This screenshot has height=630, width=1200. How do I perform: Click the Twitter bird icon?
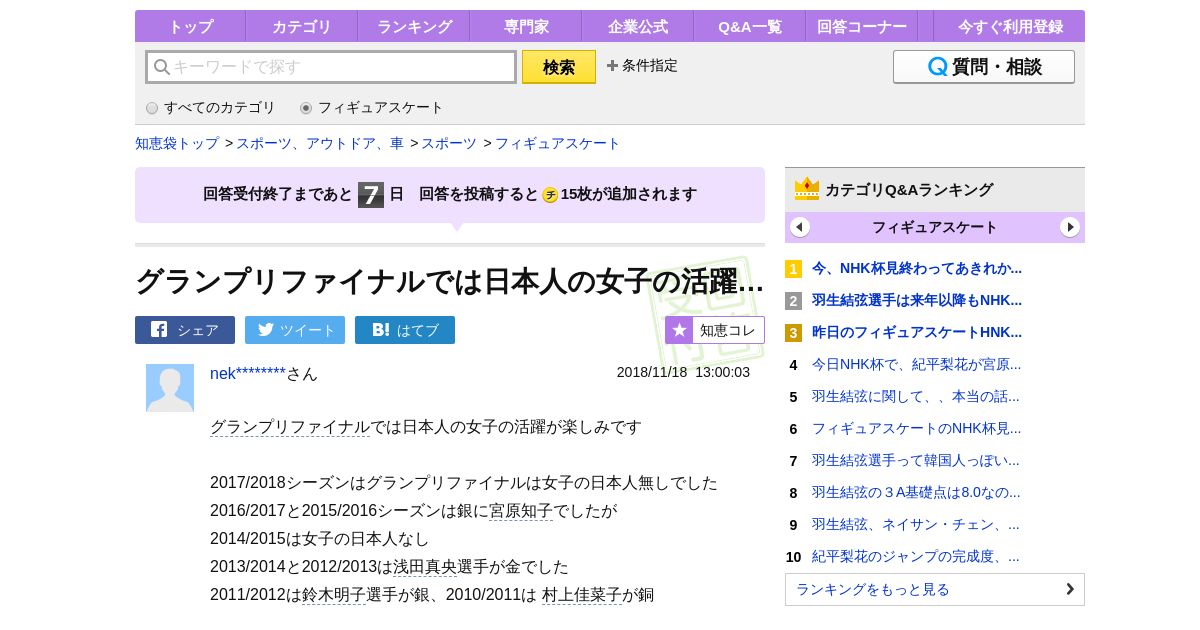(265, 329)
